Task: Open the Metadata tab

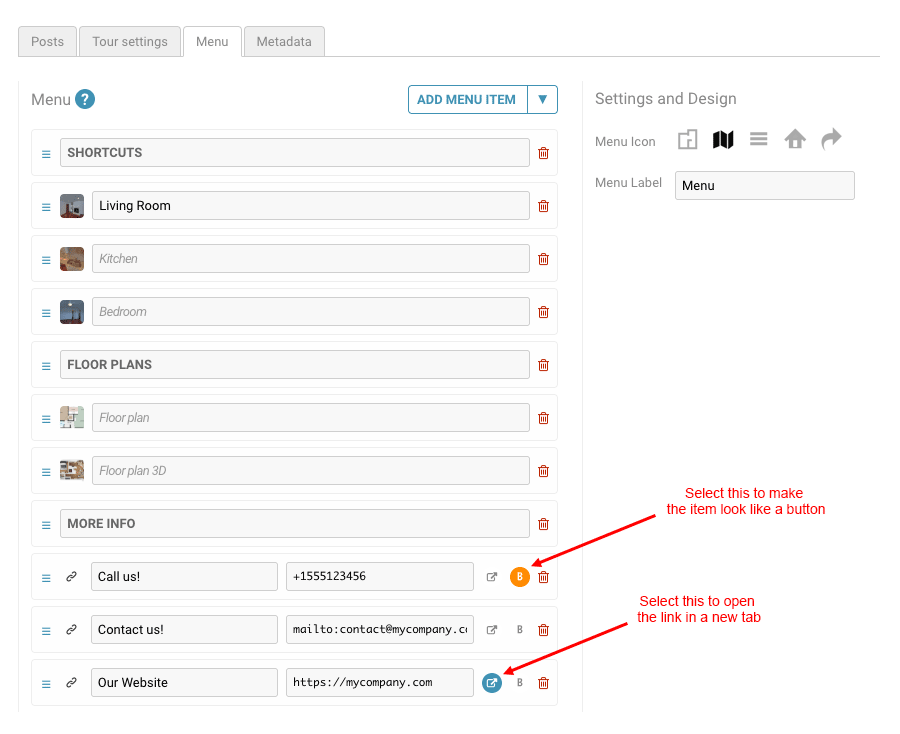Action: pos(284,42)
